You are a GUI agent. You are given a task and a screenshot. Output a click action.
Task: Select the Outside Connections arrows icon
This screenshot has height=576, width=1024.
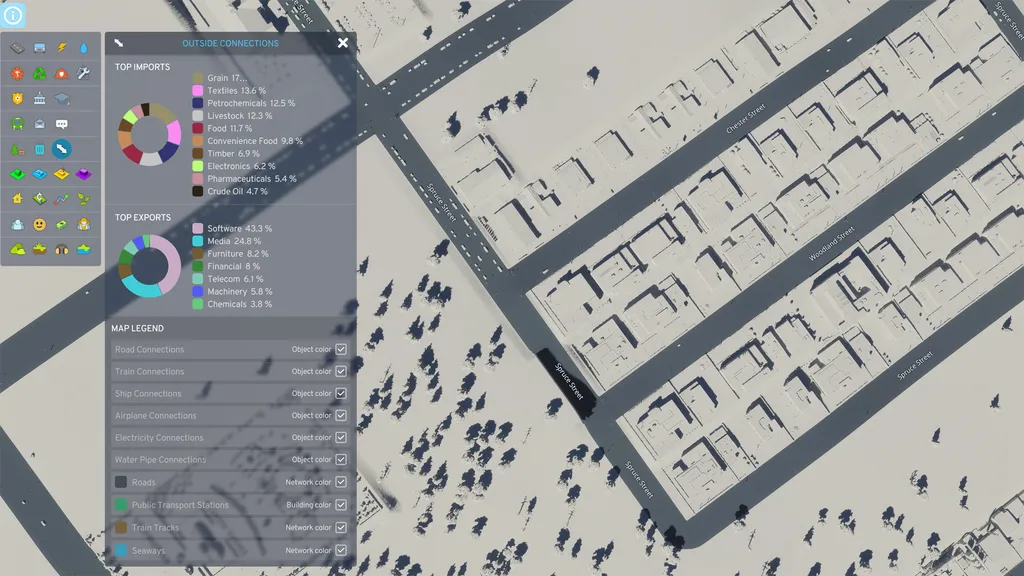62,149
